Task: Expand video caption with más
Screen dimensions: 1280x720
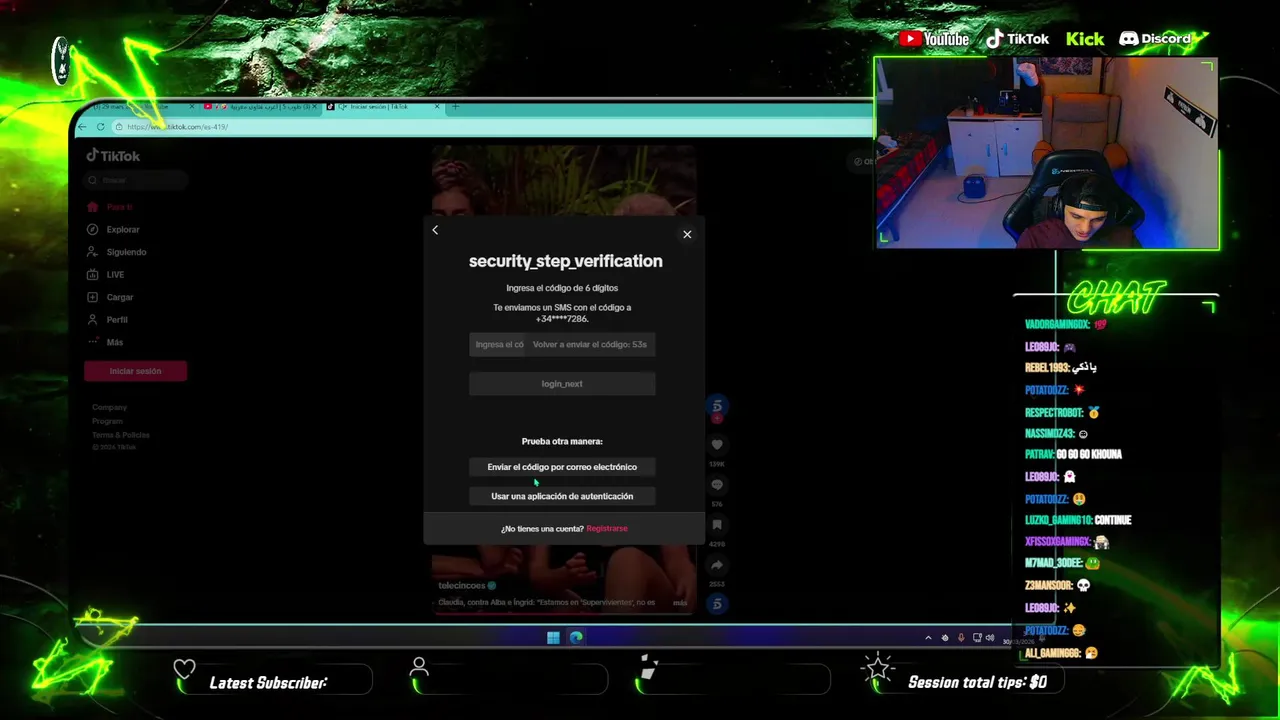Action: point(680,603)
